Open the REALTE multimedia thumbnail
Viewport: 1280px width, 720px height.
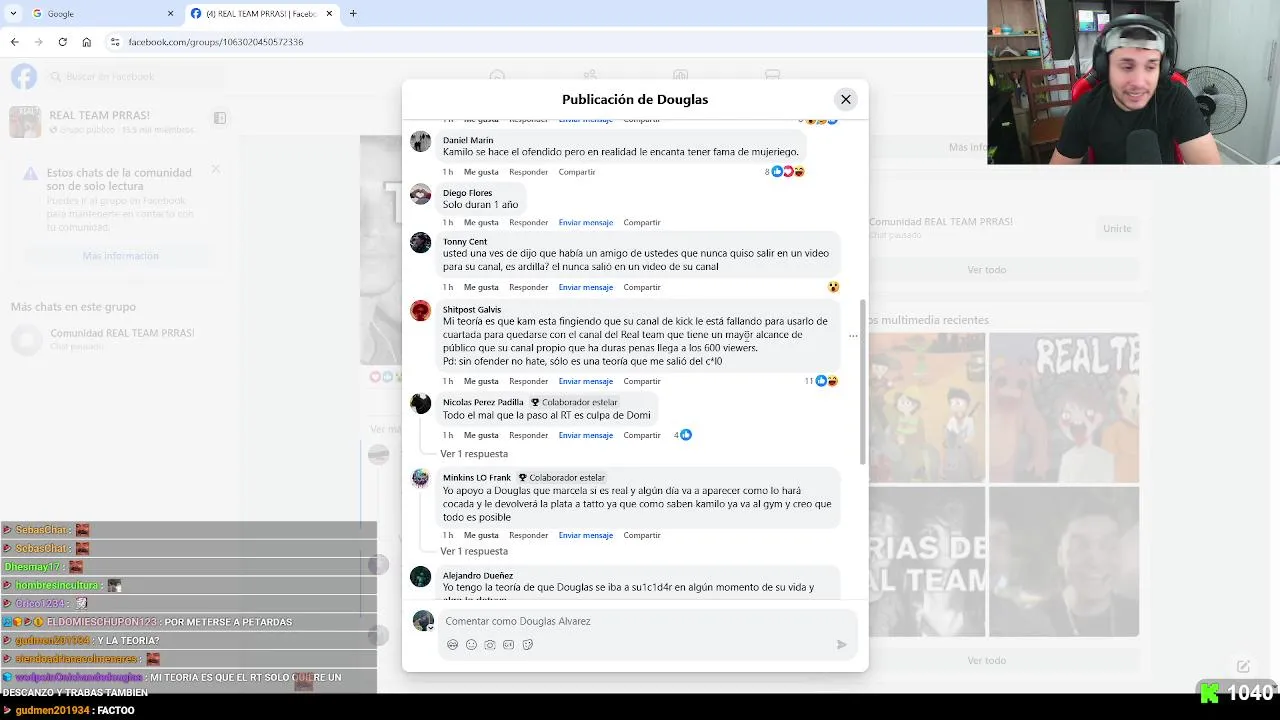click(1064, 408)
